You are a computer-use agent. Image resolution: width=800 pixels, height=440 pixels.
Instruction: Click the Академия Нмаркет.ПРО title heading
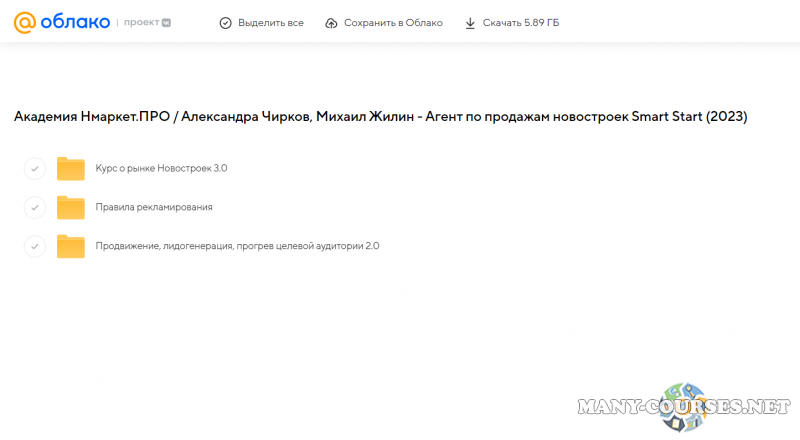pyautogui.click(x=380, y=117)
